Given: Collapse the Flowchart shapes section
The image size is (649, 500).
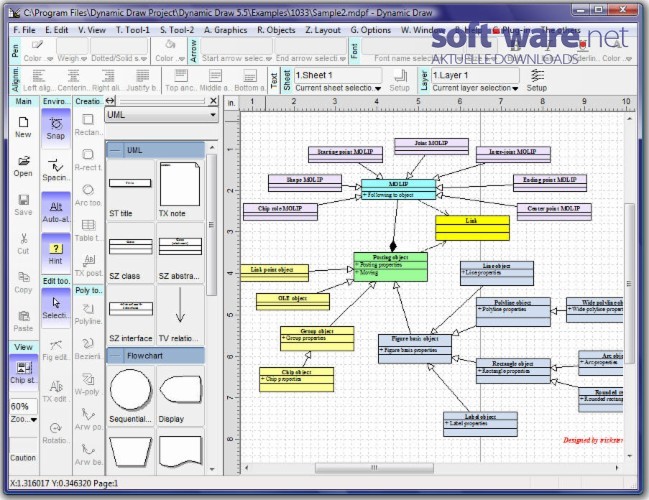Looking at the screenshot, I should click(115, 356).
